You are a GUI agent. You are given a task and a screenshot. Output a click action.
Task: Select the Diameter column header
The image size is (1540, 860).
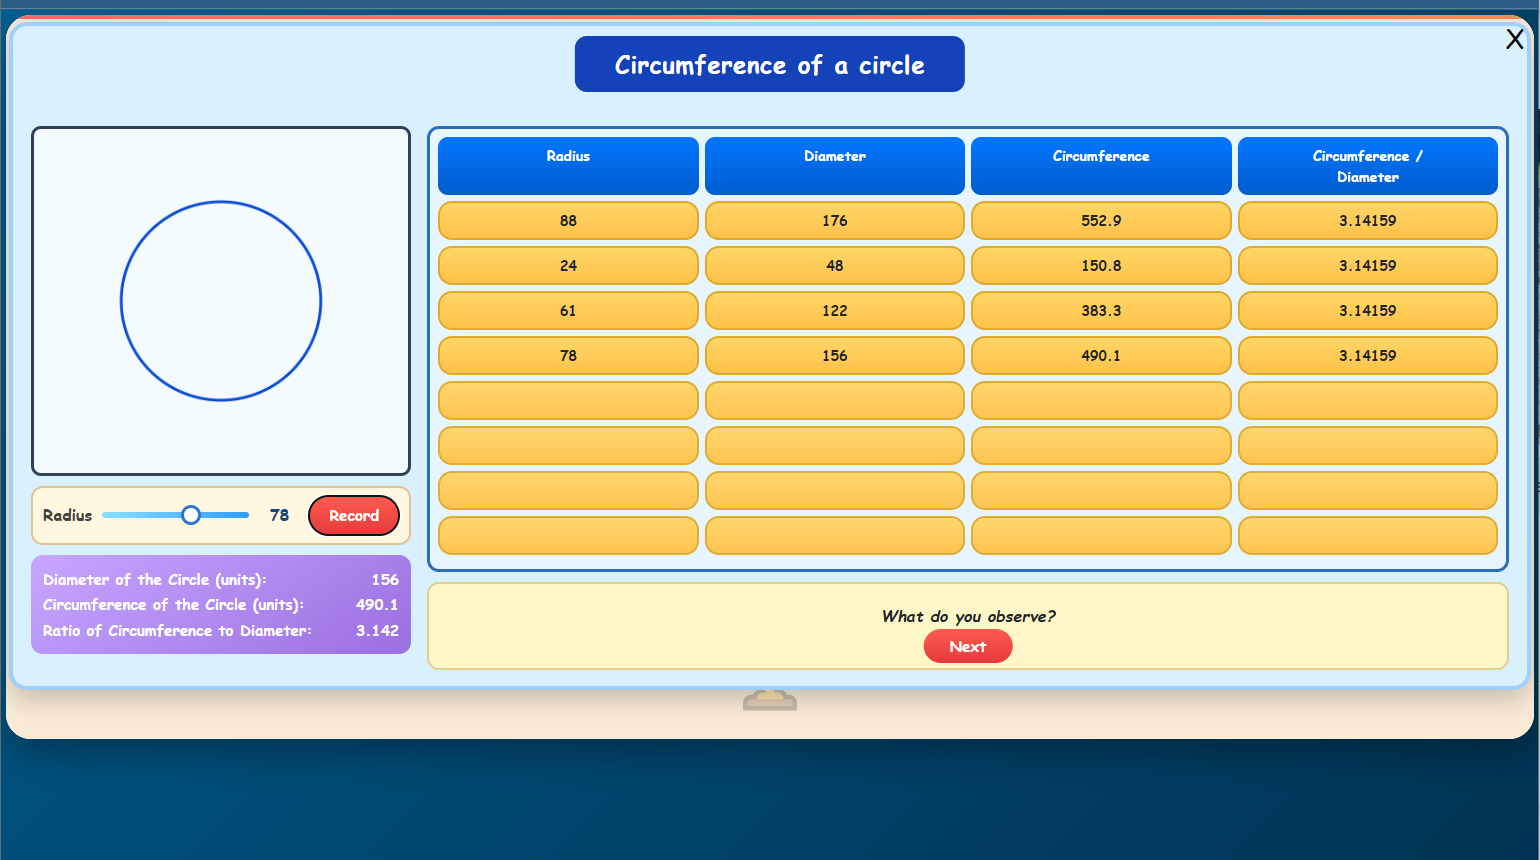pyautogui.click(x=834, y=165)
